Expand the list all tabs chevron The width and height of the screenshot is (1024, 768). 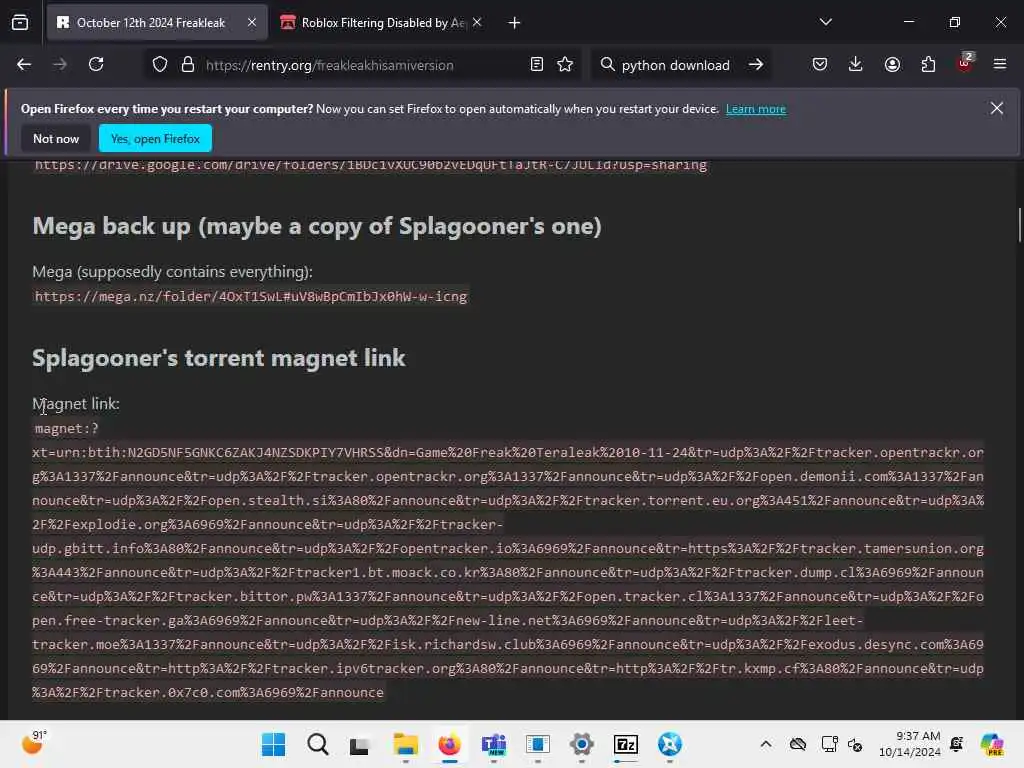(825, 22)
